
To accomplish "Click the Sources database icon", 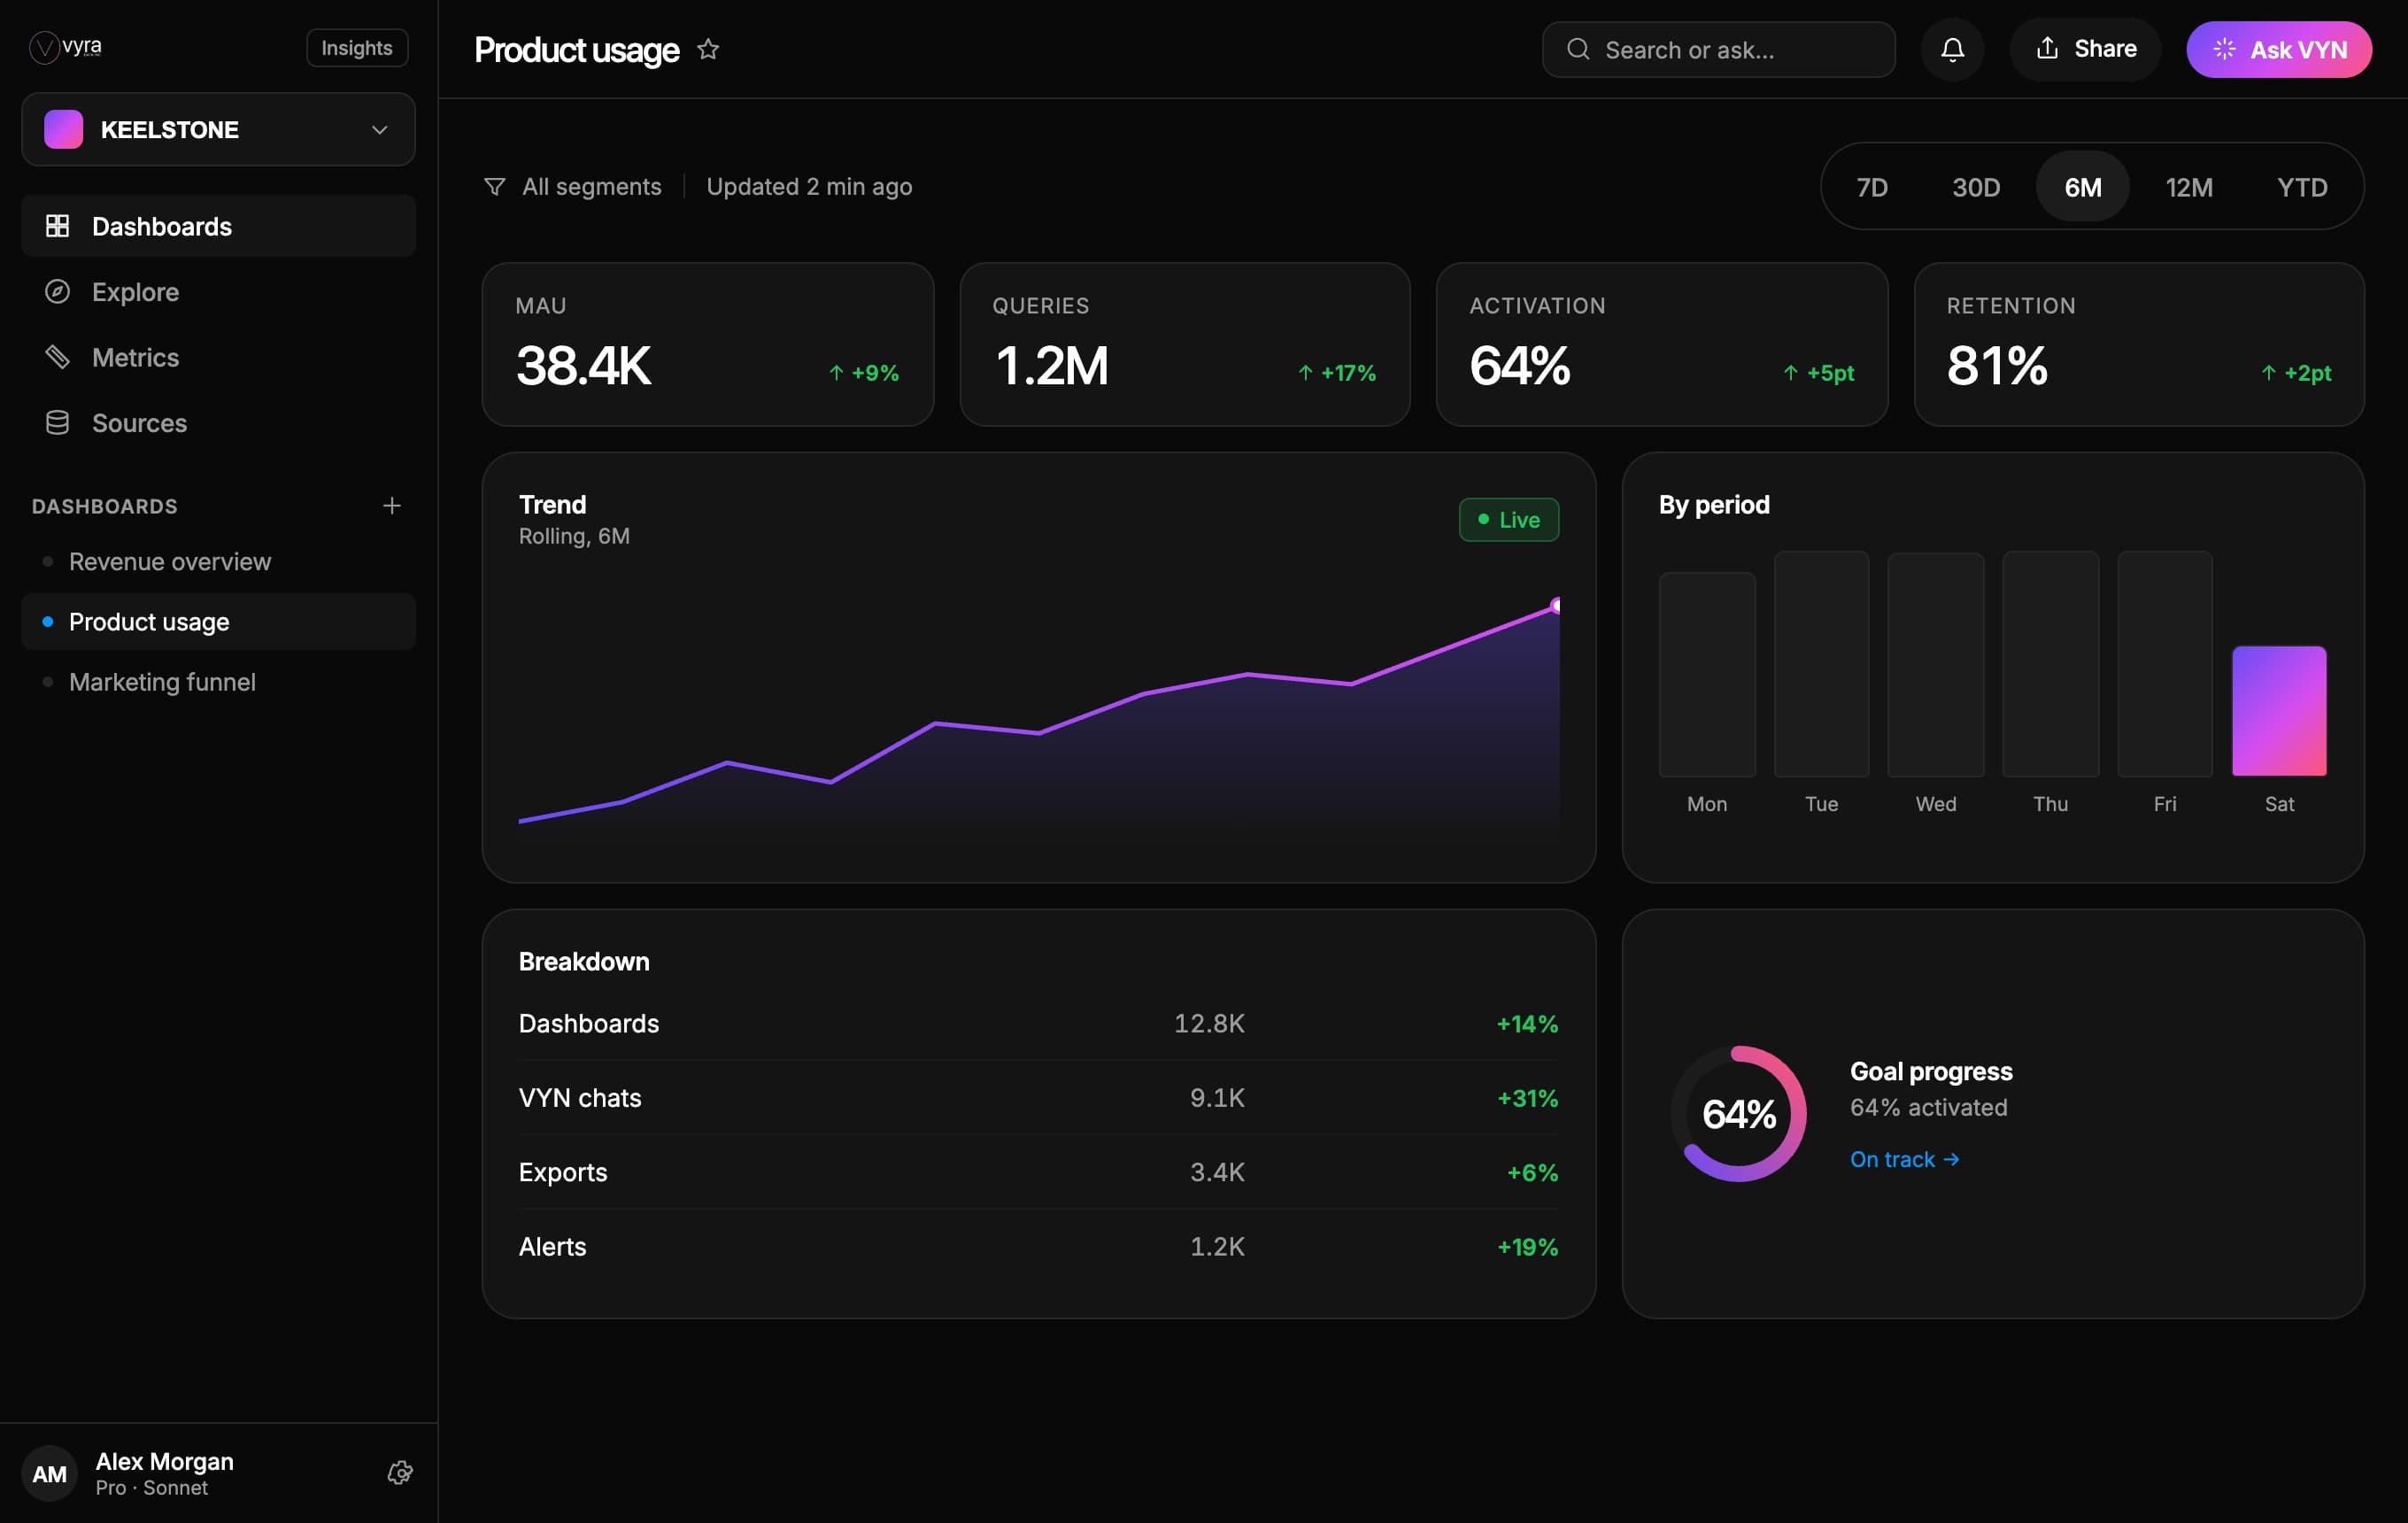I will tap(57, 423).
